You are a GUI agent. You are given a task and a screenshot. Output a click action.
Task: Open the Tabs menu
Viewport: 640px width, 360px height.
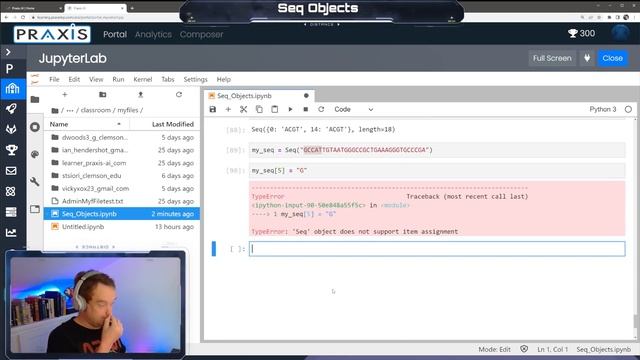(x=167, y=79)
